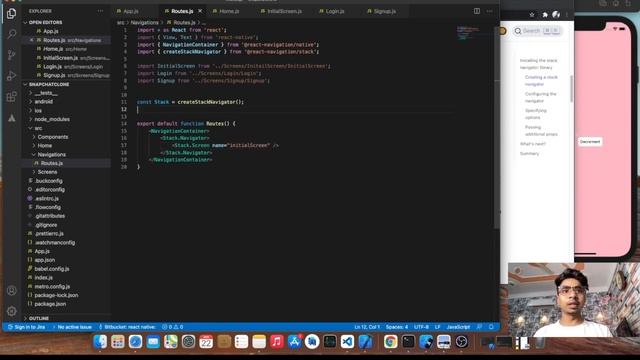Click Spaces: 4 in the status bar
The height and width of the screenshot is (360, 640).
pyautogui.click(x=397, y=327)
